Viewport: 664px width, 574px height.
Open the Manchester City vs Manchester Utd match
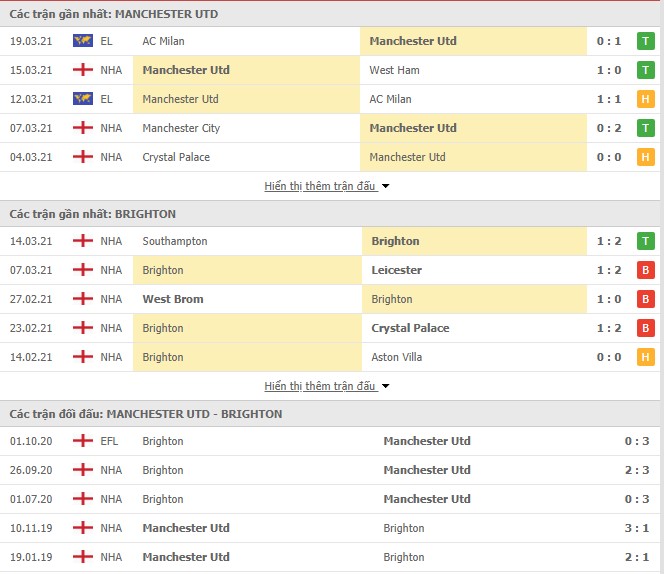coord(330,128)
